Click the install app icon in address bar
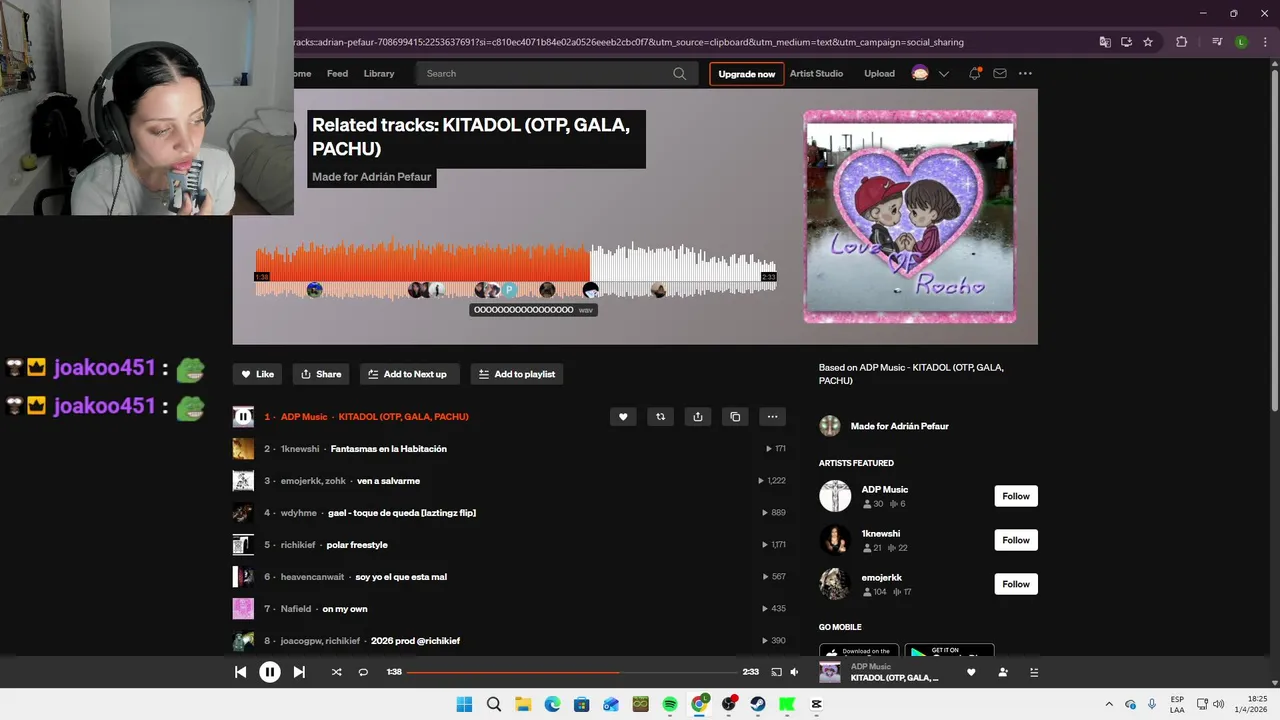 point(1126,42)
